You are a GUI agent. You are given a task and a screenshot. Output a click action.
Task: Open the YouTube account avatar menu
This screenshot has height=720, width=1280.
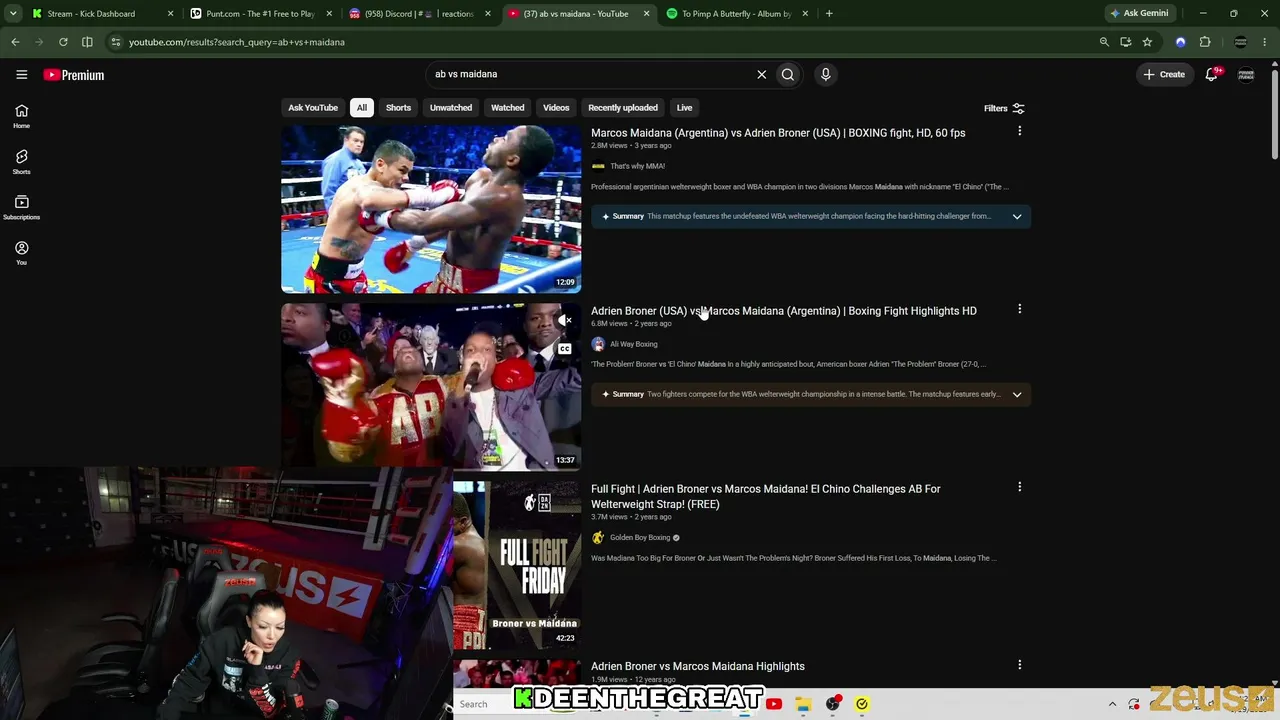pos(1246,74)
